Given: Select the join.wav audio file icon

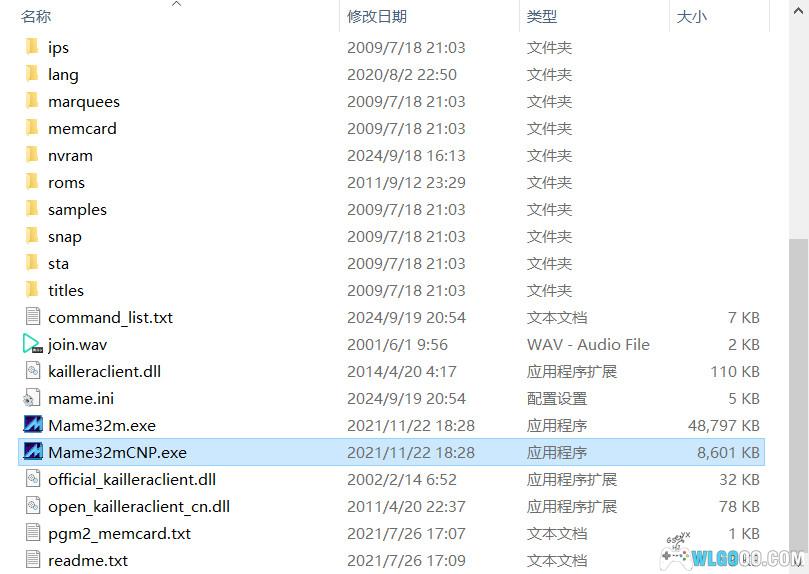Looking at the screenshot, I should (33, 344).
